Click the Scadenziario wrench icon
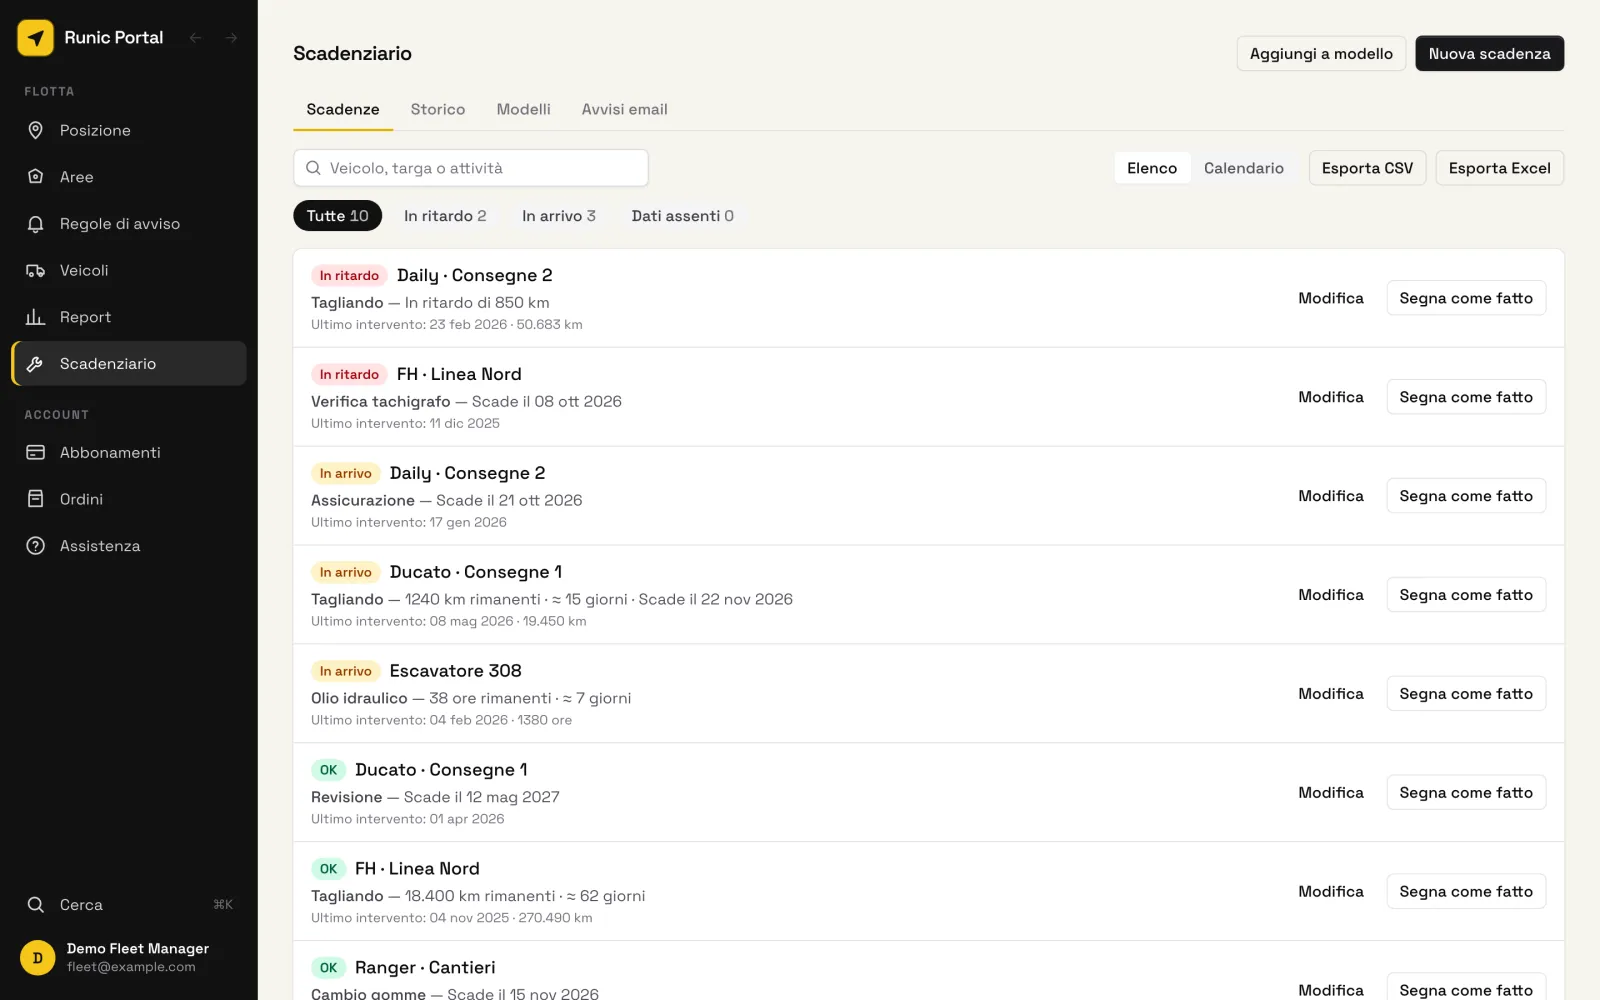The image size is (1600, 1000). 36,364
